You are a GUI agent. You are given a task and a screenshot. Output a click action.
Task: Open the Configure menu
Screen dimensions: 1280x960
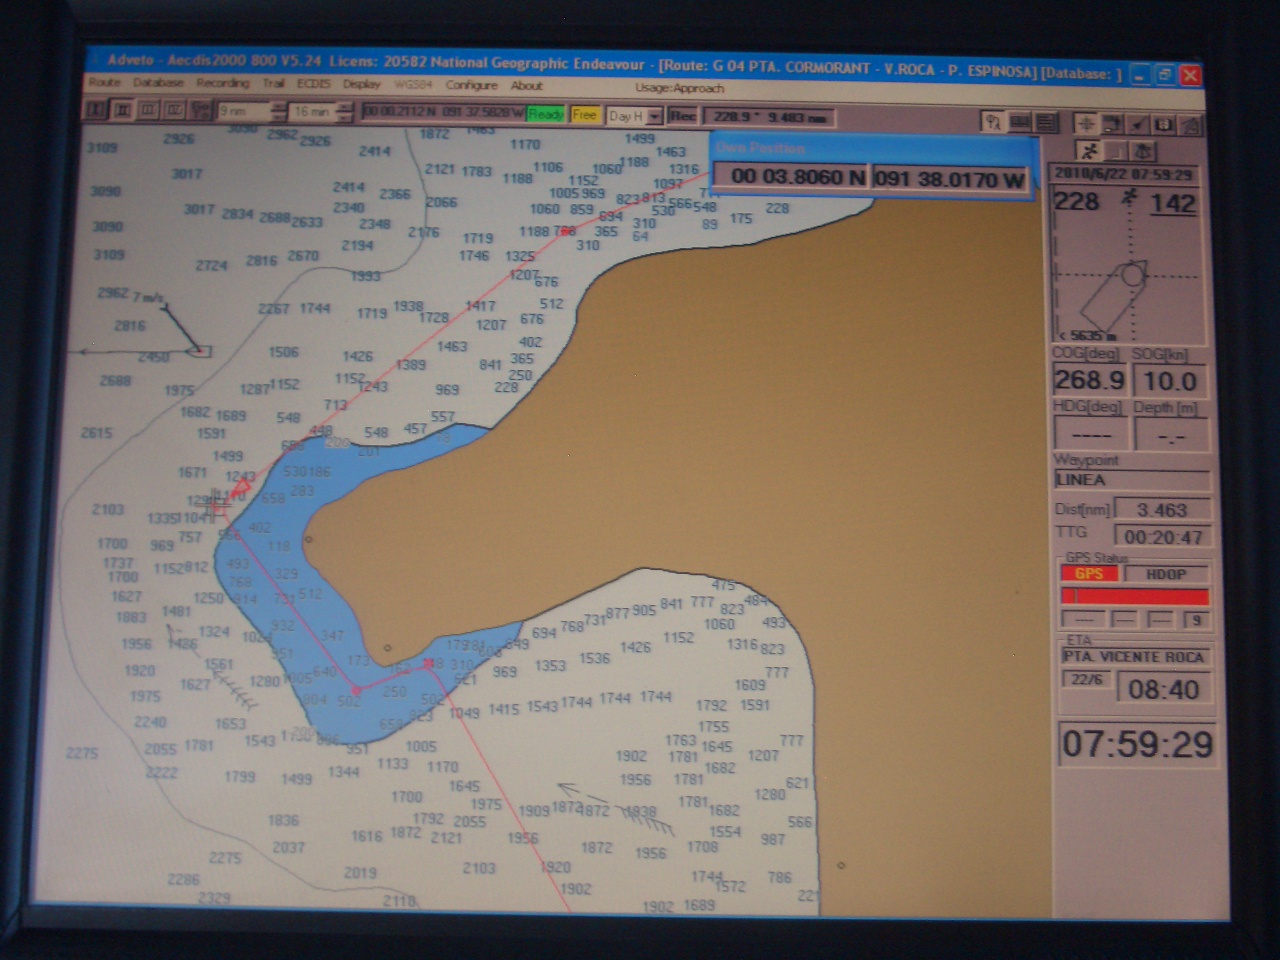[x=471, y=86]
